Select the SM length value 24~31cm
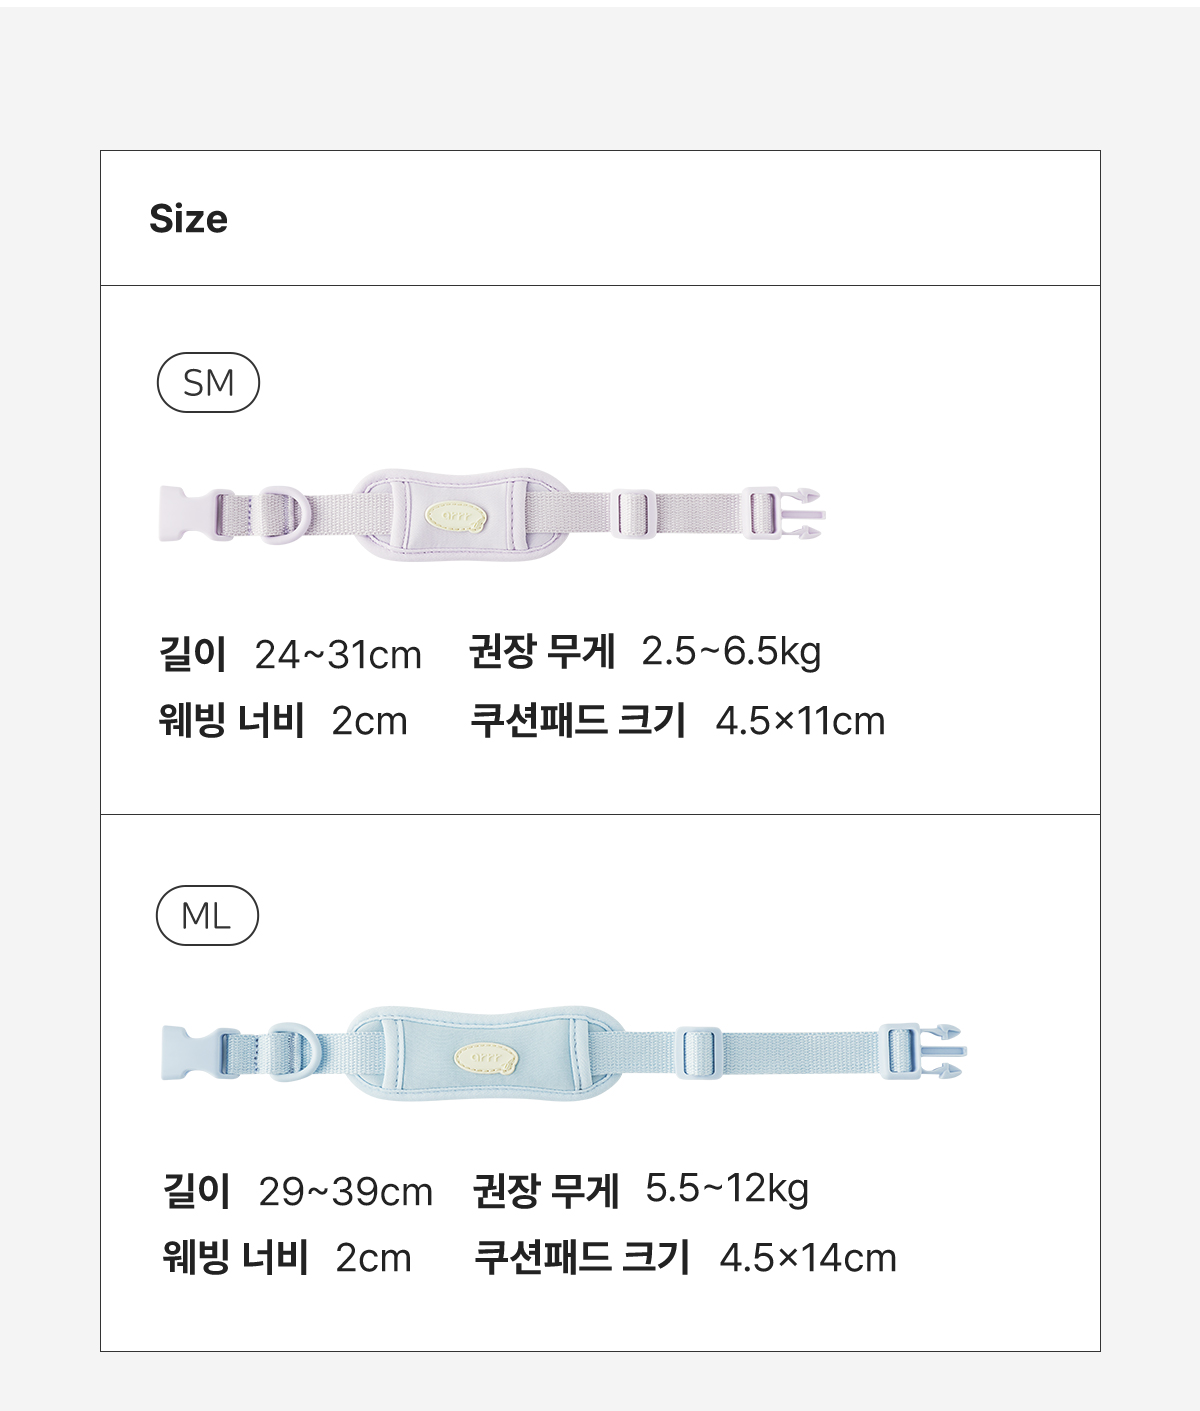Viewport: 1200px width, 1411px height. tap(338, 655)
